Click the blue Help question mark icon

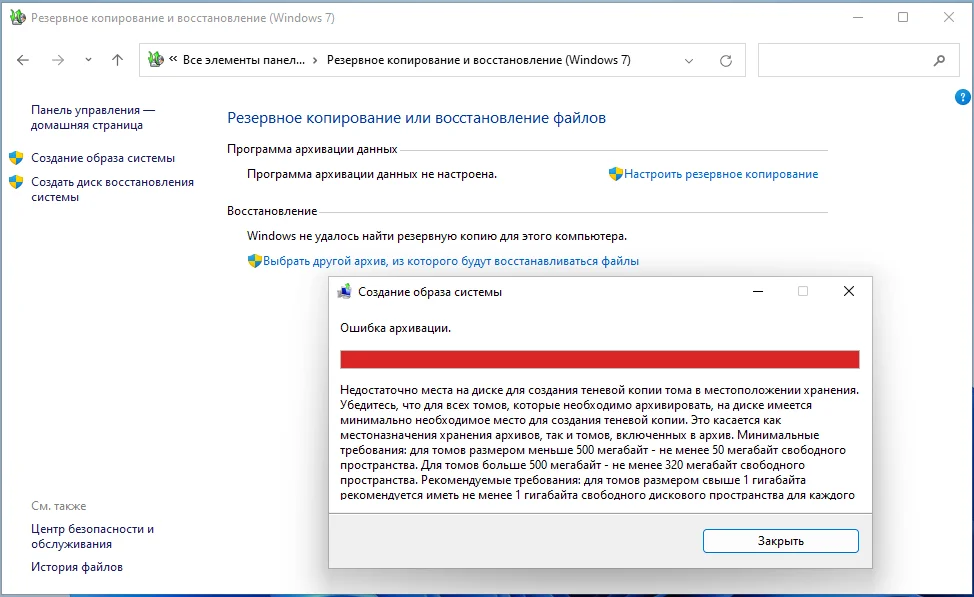962,97
